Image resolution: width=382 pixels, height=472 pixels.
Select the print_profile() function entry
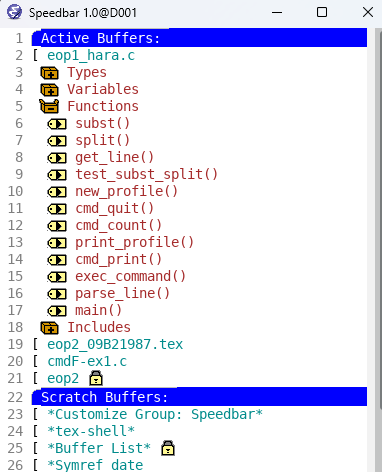click(134, 242)
